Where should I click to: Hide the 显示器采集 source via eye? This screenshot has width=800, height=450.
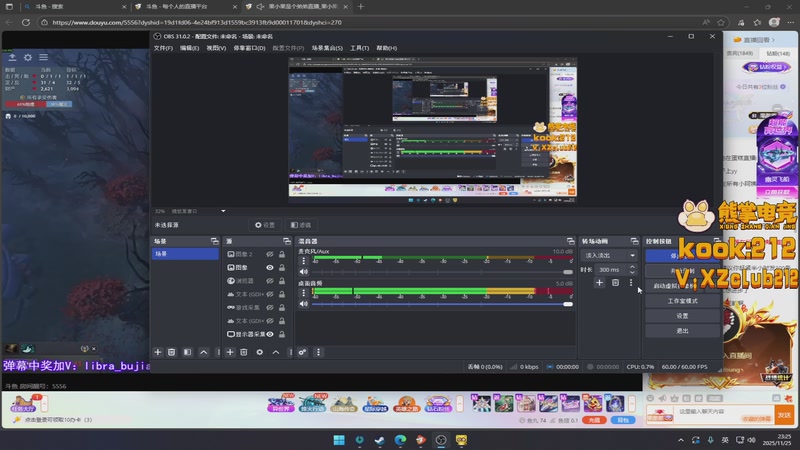[270, 334]
